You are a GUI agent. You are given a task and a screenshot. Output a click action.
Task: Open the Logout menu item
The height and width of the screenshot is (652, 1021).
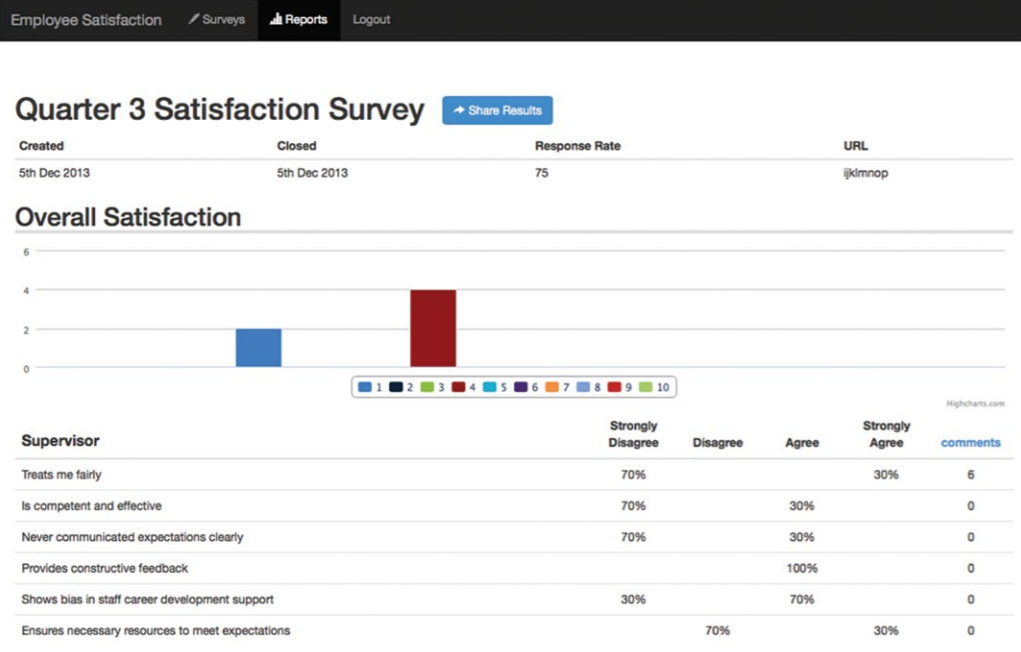click(371, 20)
